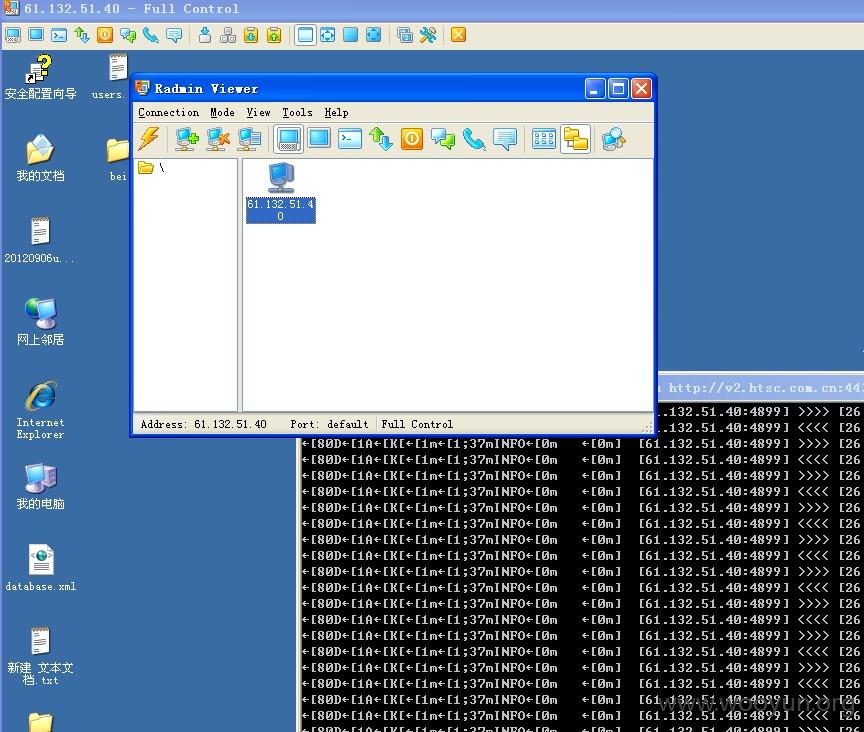Switch to stretch view mode
The width and height of the screenshot is (864, 732).
tap(327, 35)
